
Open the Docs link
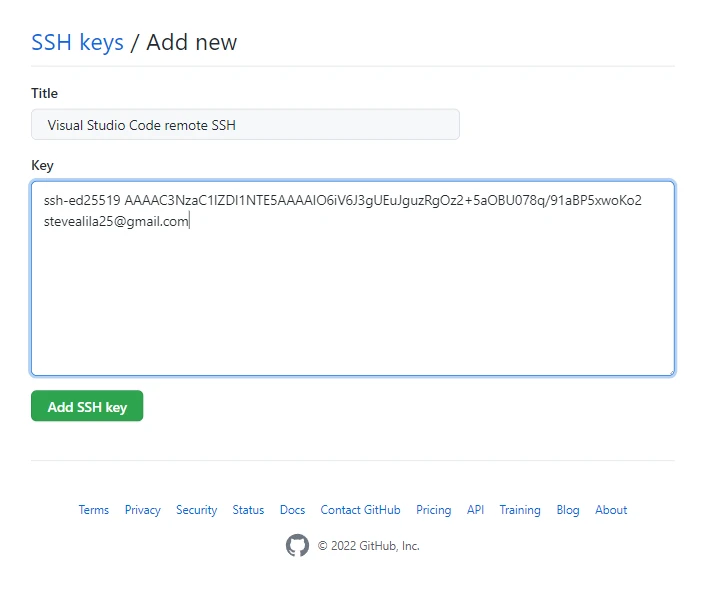[292, 510]
